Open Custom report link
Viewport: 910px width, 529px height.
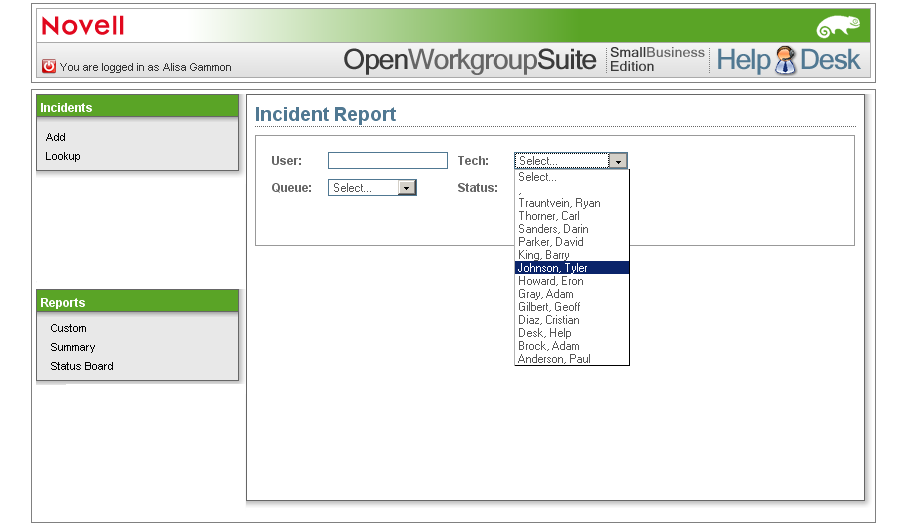[x=68, y=328]
